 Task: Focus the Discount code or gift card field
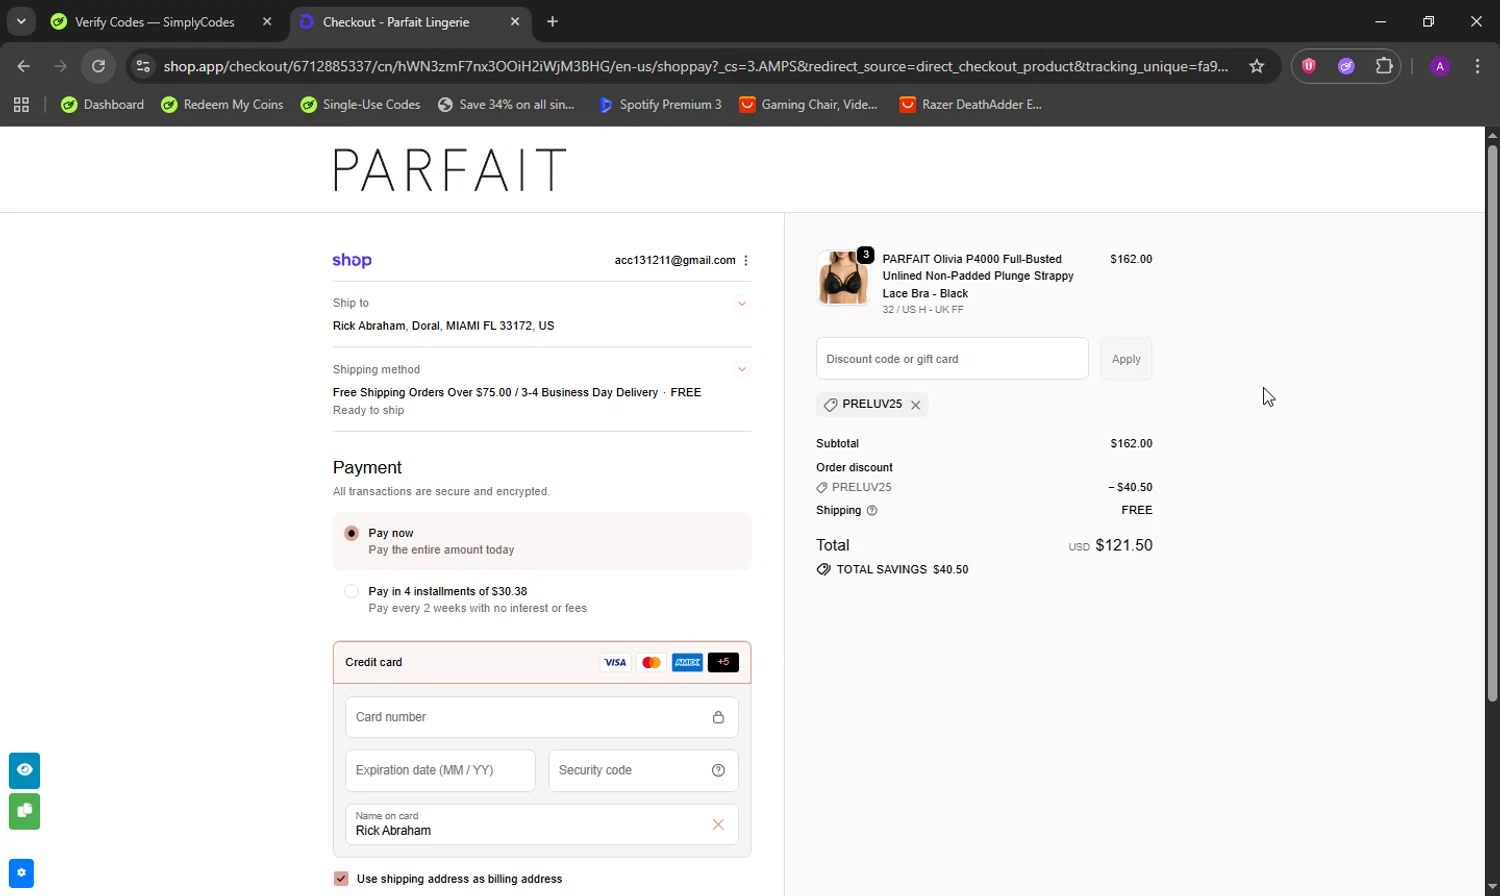[x=952, y=359]
